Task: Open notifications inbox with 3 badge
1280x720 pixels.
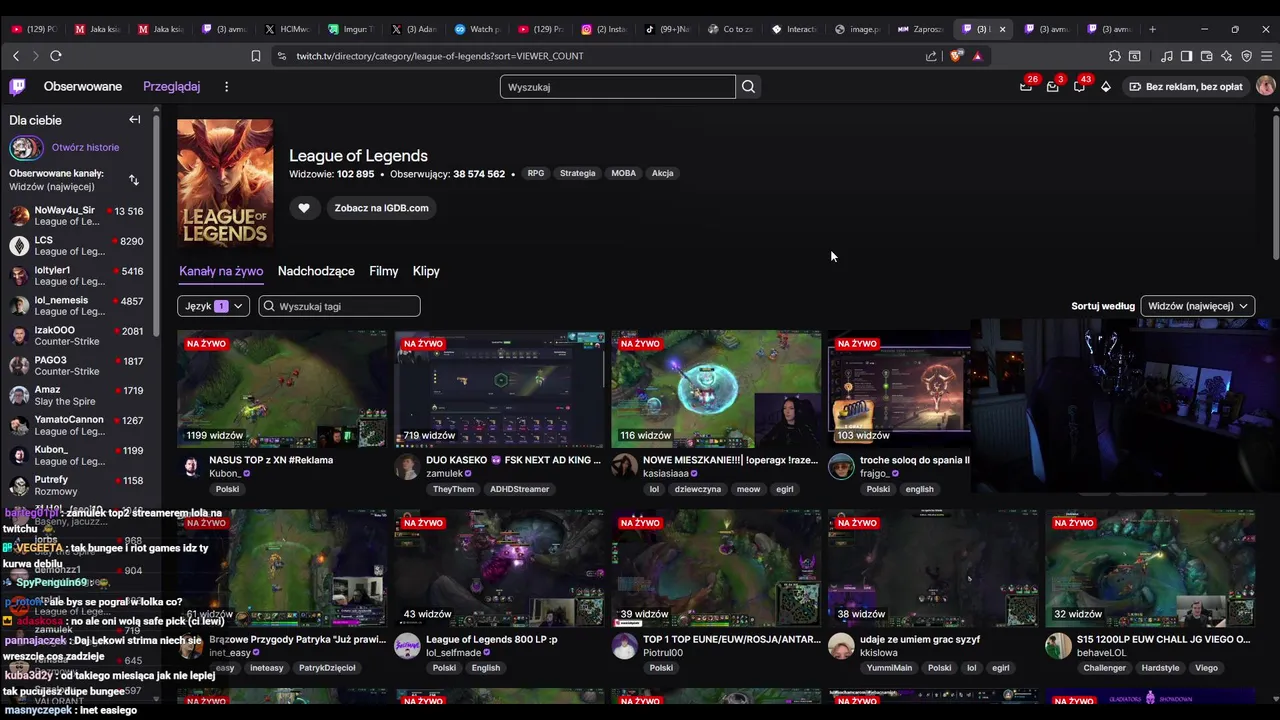Action: (1052, 87)
